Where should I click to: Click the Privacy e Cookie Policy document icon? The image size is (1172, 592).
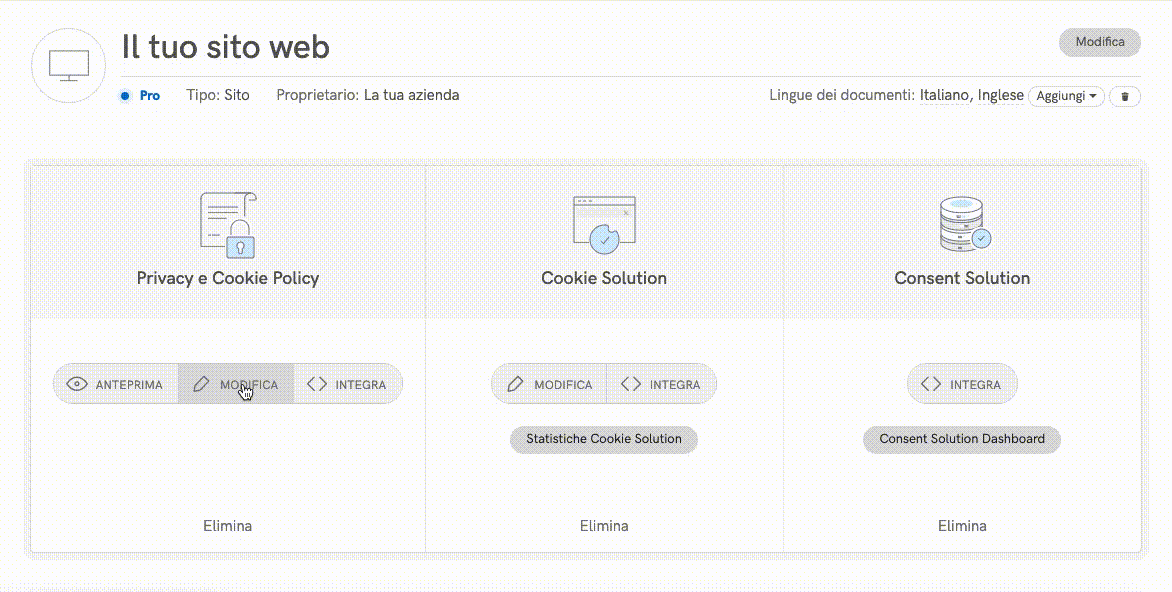[x=228, y=224]
